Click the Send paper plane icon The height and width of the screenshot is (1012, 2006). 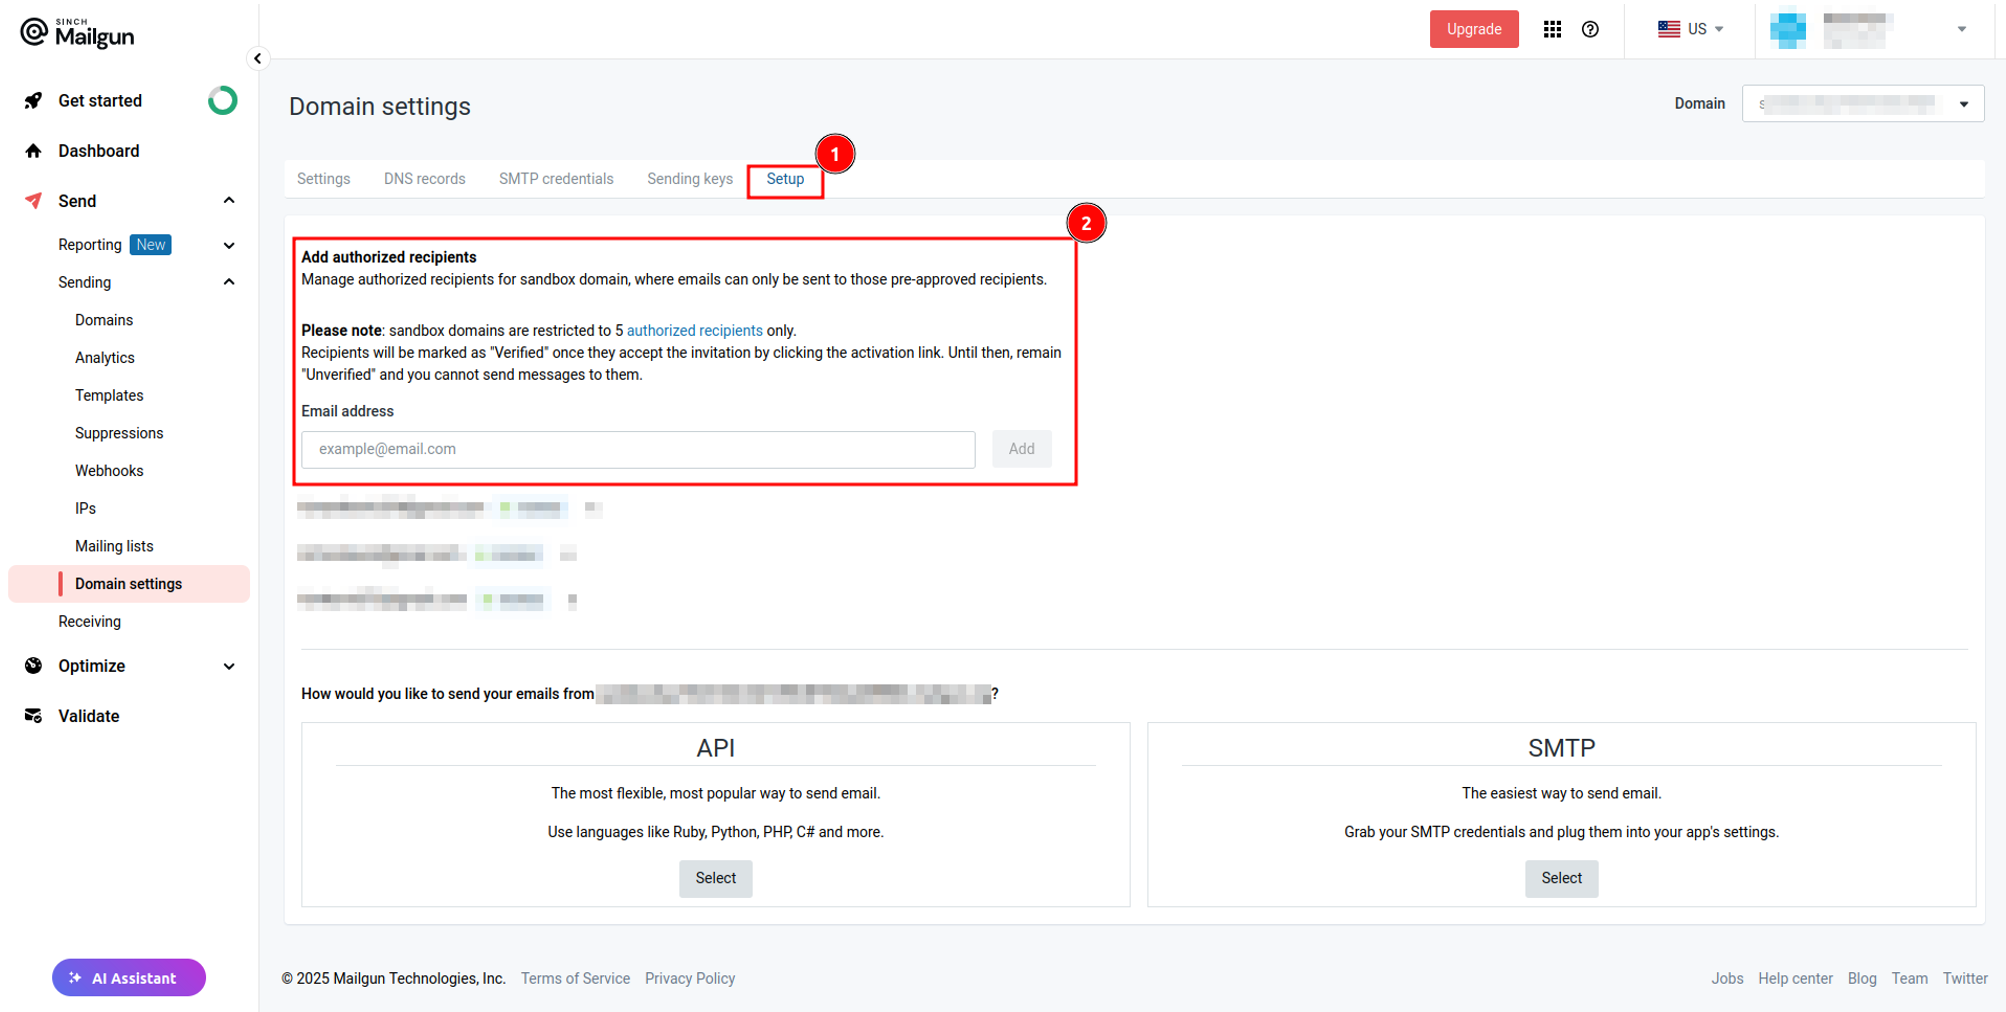(x=33, y=201)
